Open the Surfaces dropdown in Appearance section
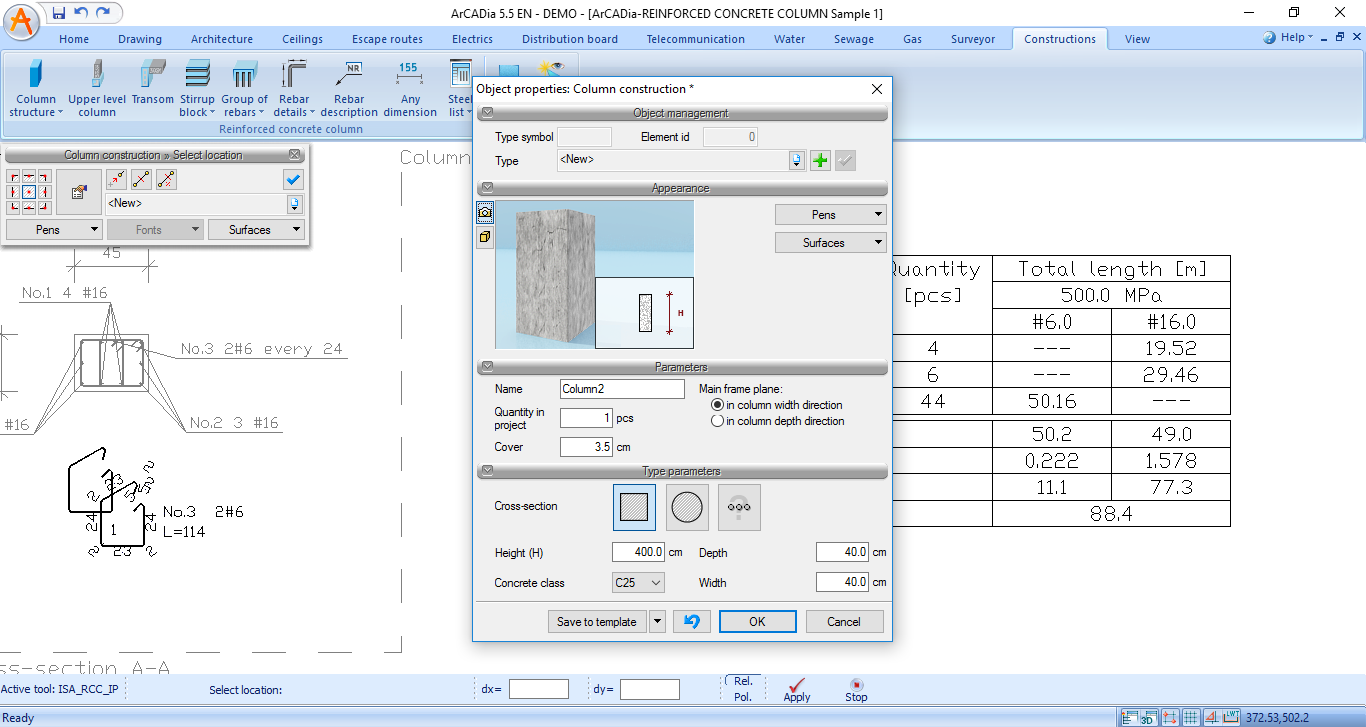The image size is (1366, 727). tap(830, 243)
